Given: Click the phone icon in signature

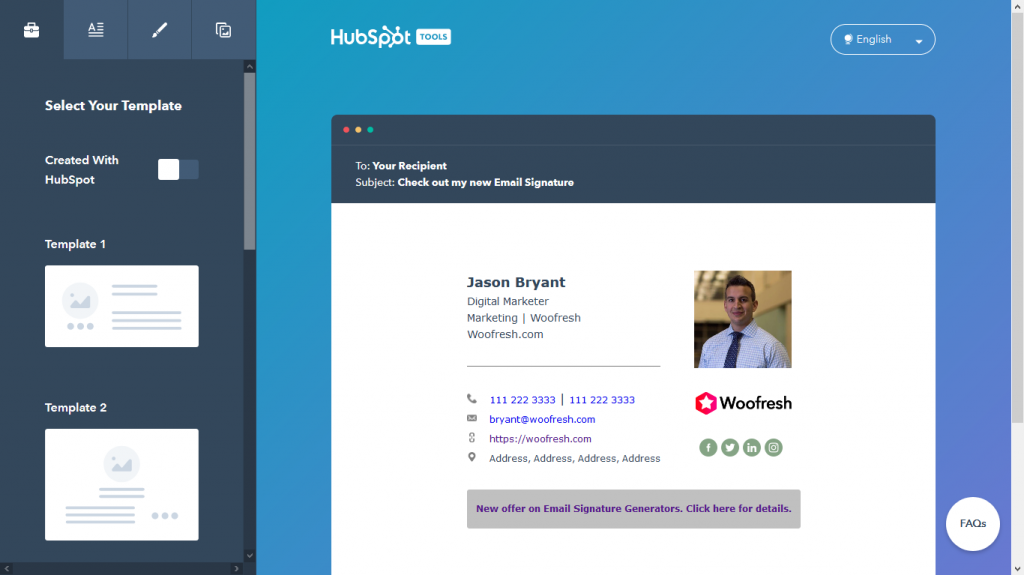Looking at the screenshot, I should (x=472, y=399).
